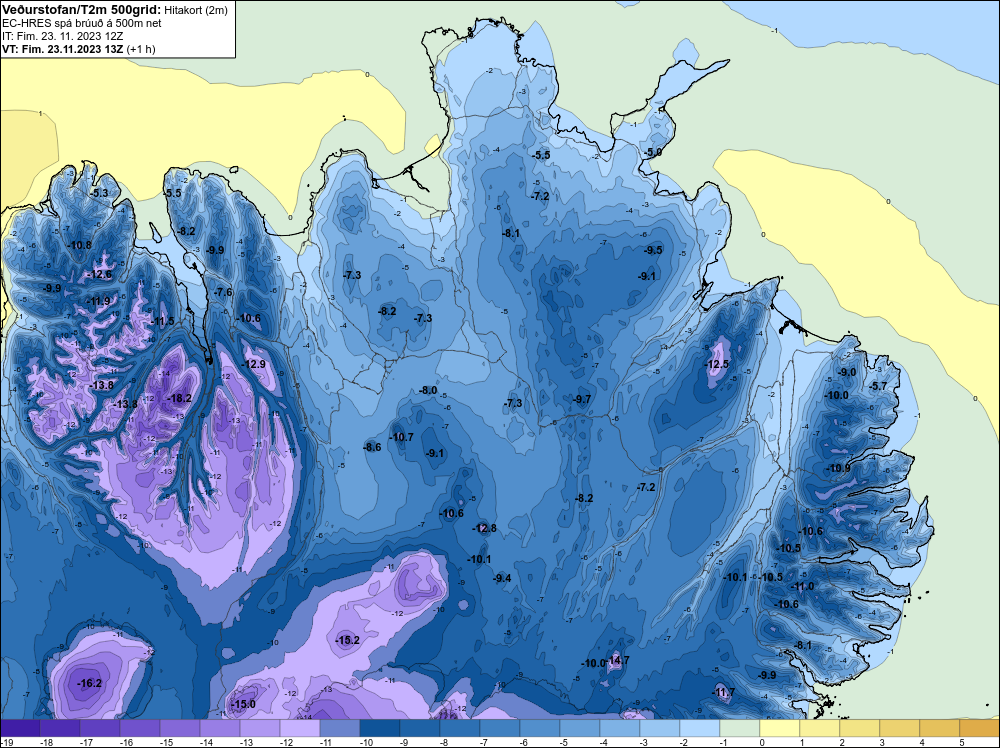Select the 'EC-HRES spá brúuð á 500m net' line
Viewport: 1000px width, 748px height.
click(x=81, y=23)
